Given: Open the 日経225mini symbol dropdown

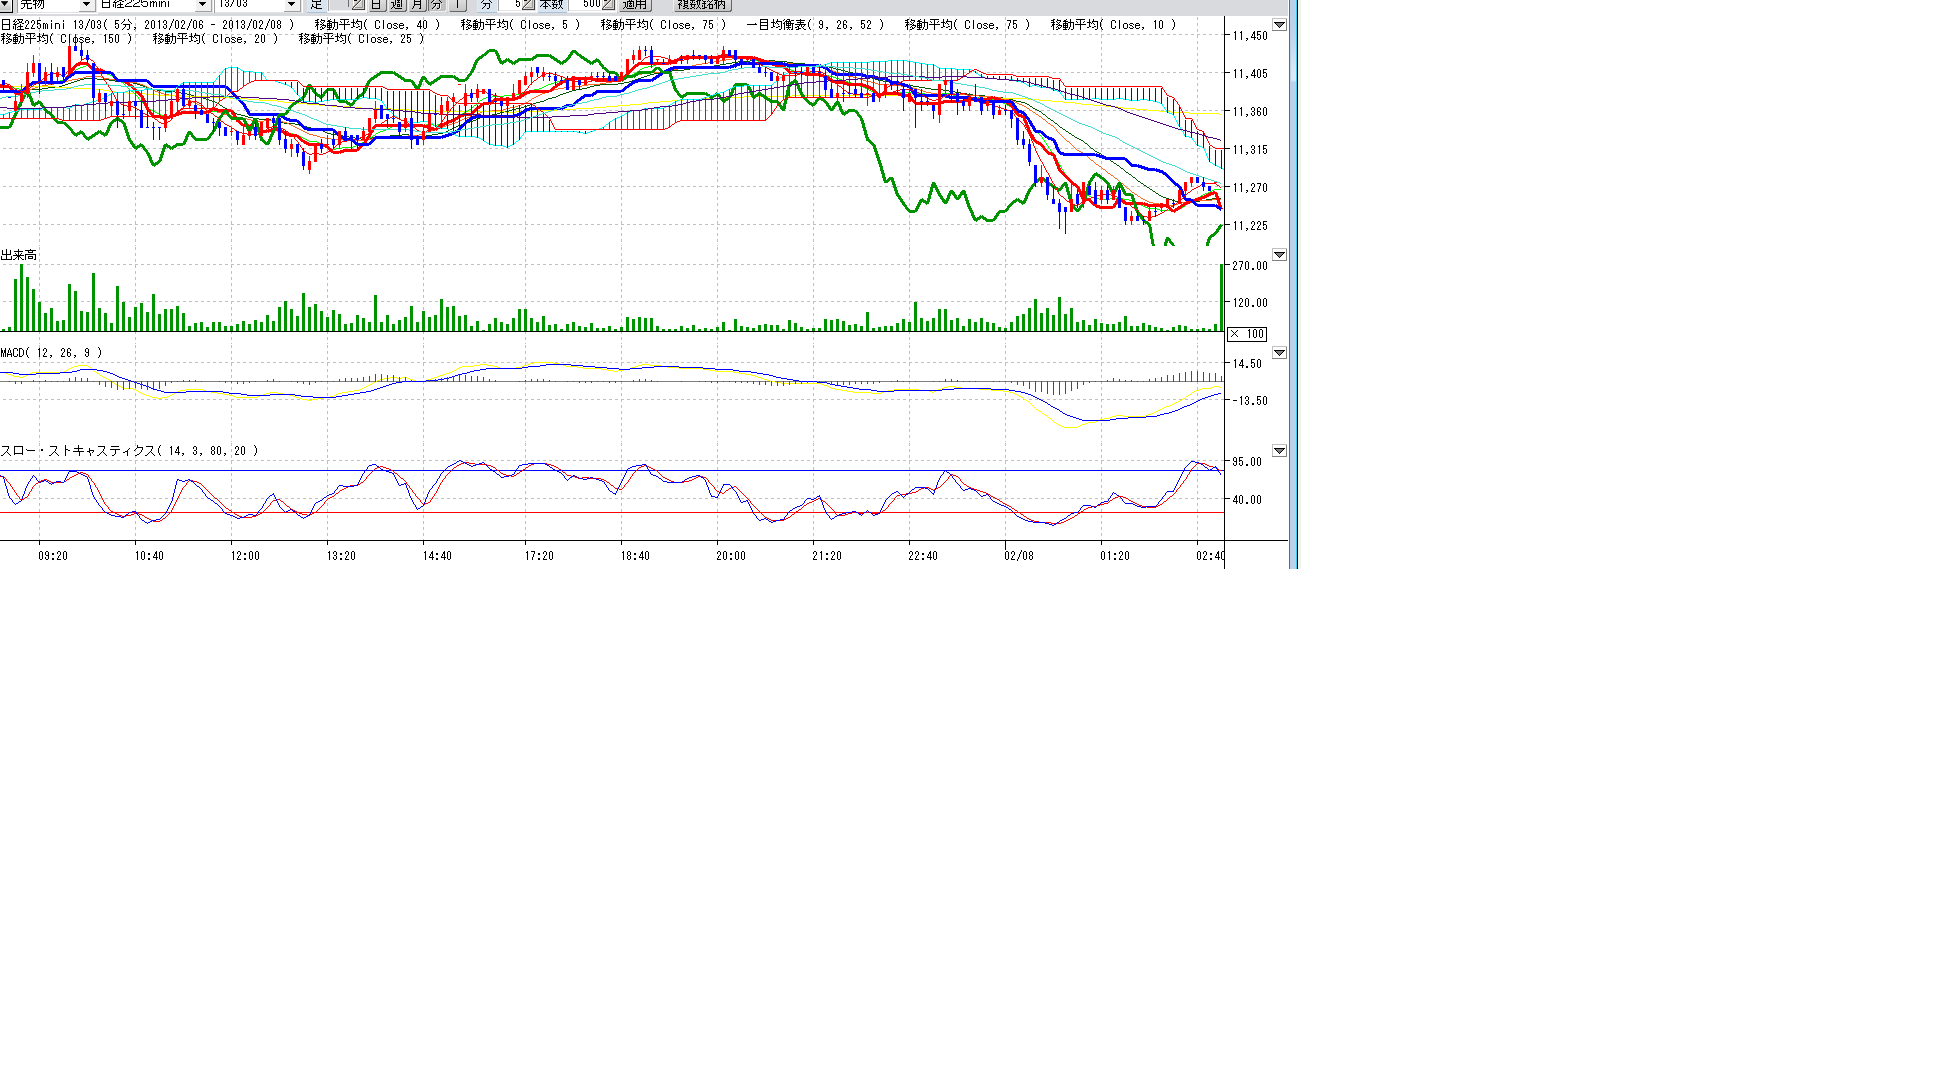Looking at the screenshot, I should [202, 5].
